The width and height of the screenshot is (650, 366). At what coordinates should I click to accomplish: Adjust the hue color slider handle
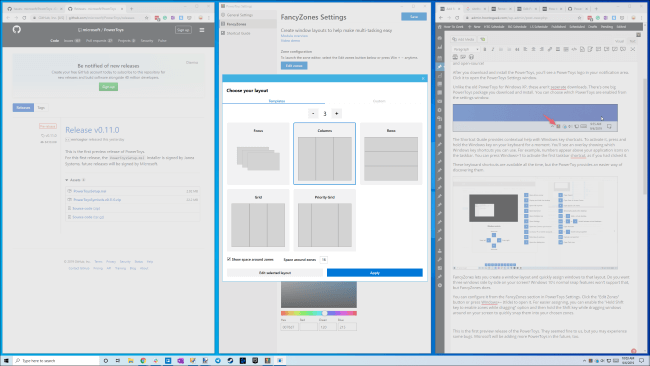coord(325,313)
